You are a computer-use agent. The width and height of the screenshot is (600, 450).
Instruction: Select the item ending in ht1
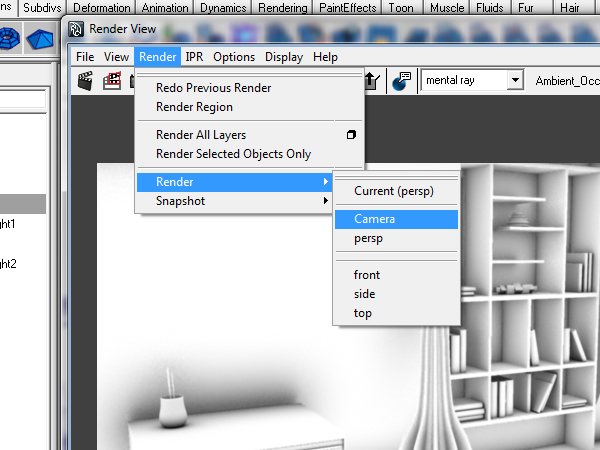[x=8, y=224]
